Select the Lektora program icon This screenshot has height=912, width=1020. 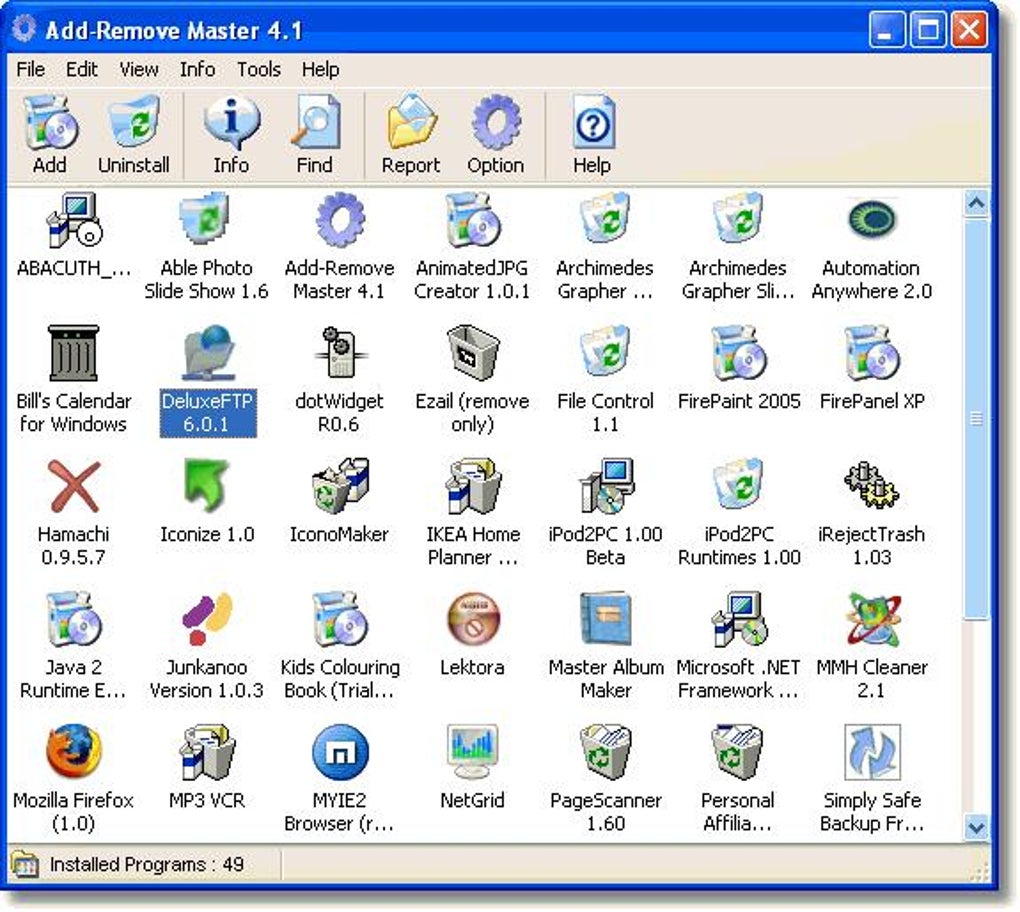click(472, 620)
